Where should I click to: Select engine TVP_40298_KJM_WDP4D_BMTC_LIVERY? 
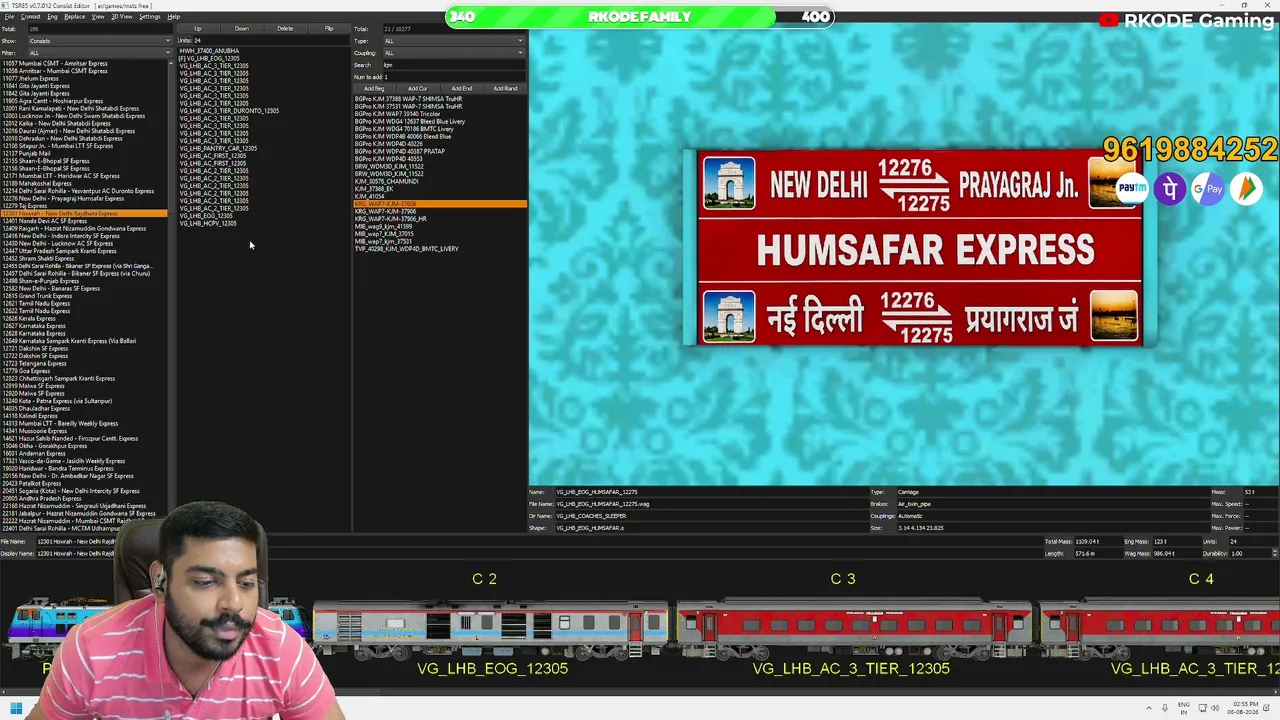[x=406, y=249]
